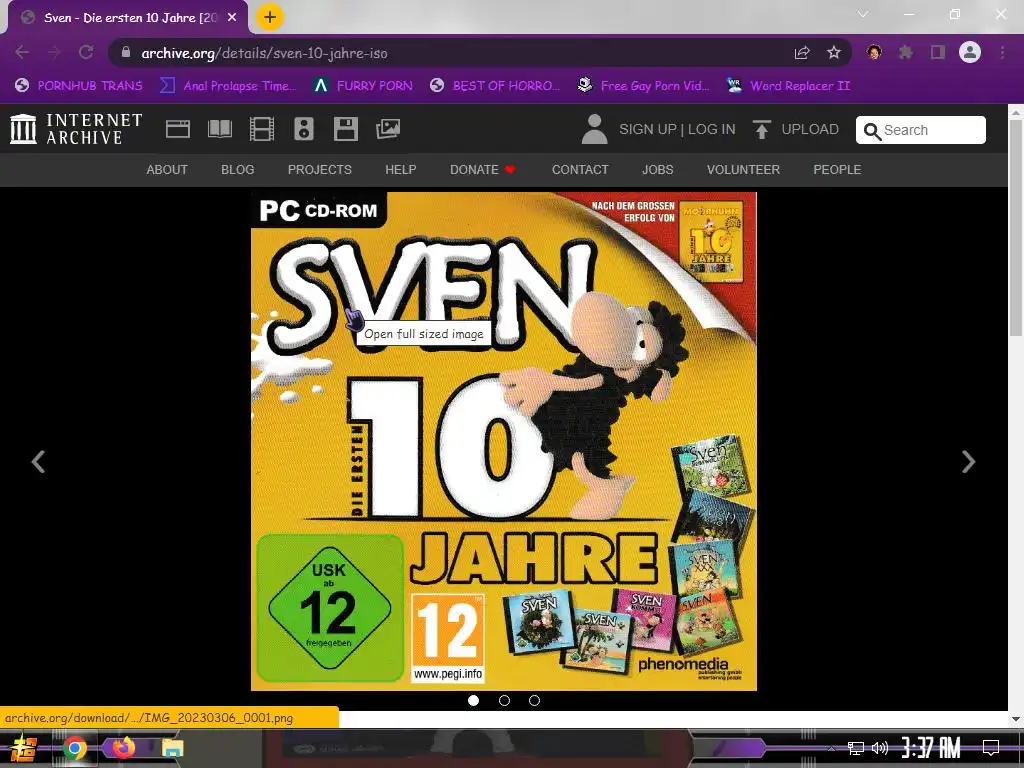Click the Extensions puzzle icon

coord(906,52)
